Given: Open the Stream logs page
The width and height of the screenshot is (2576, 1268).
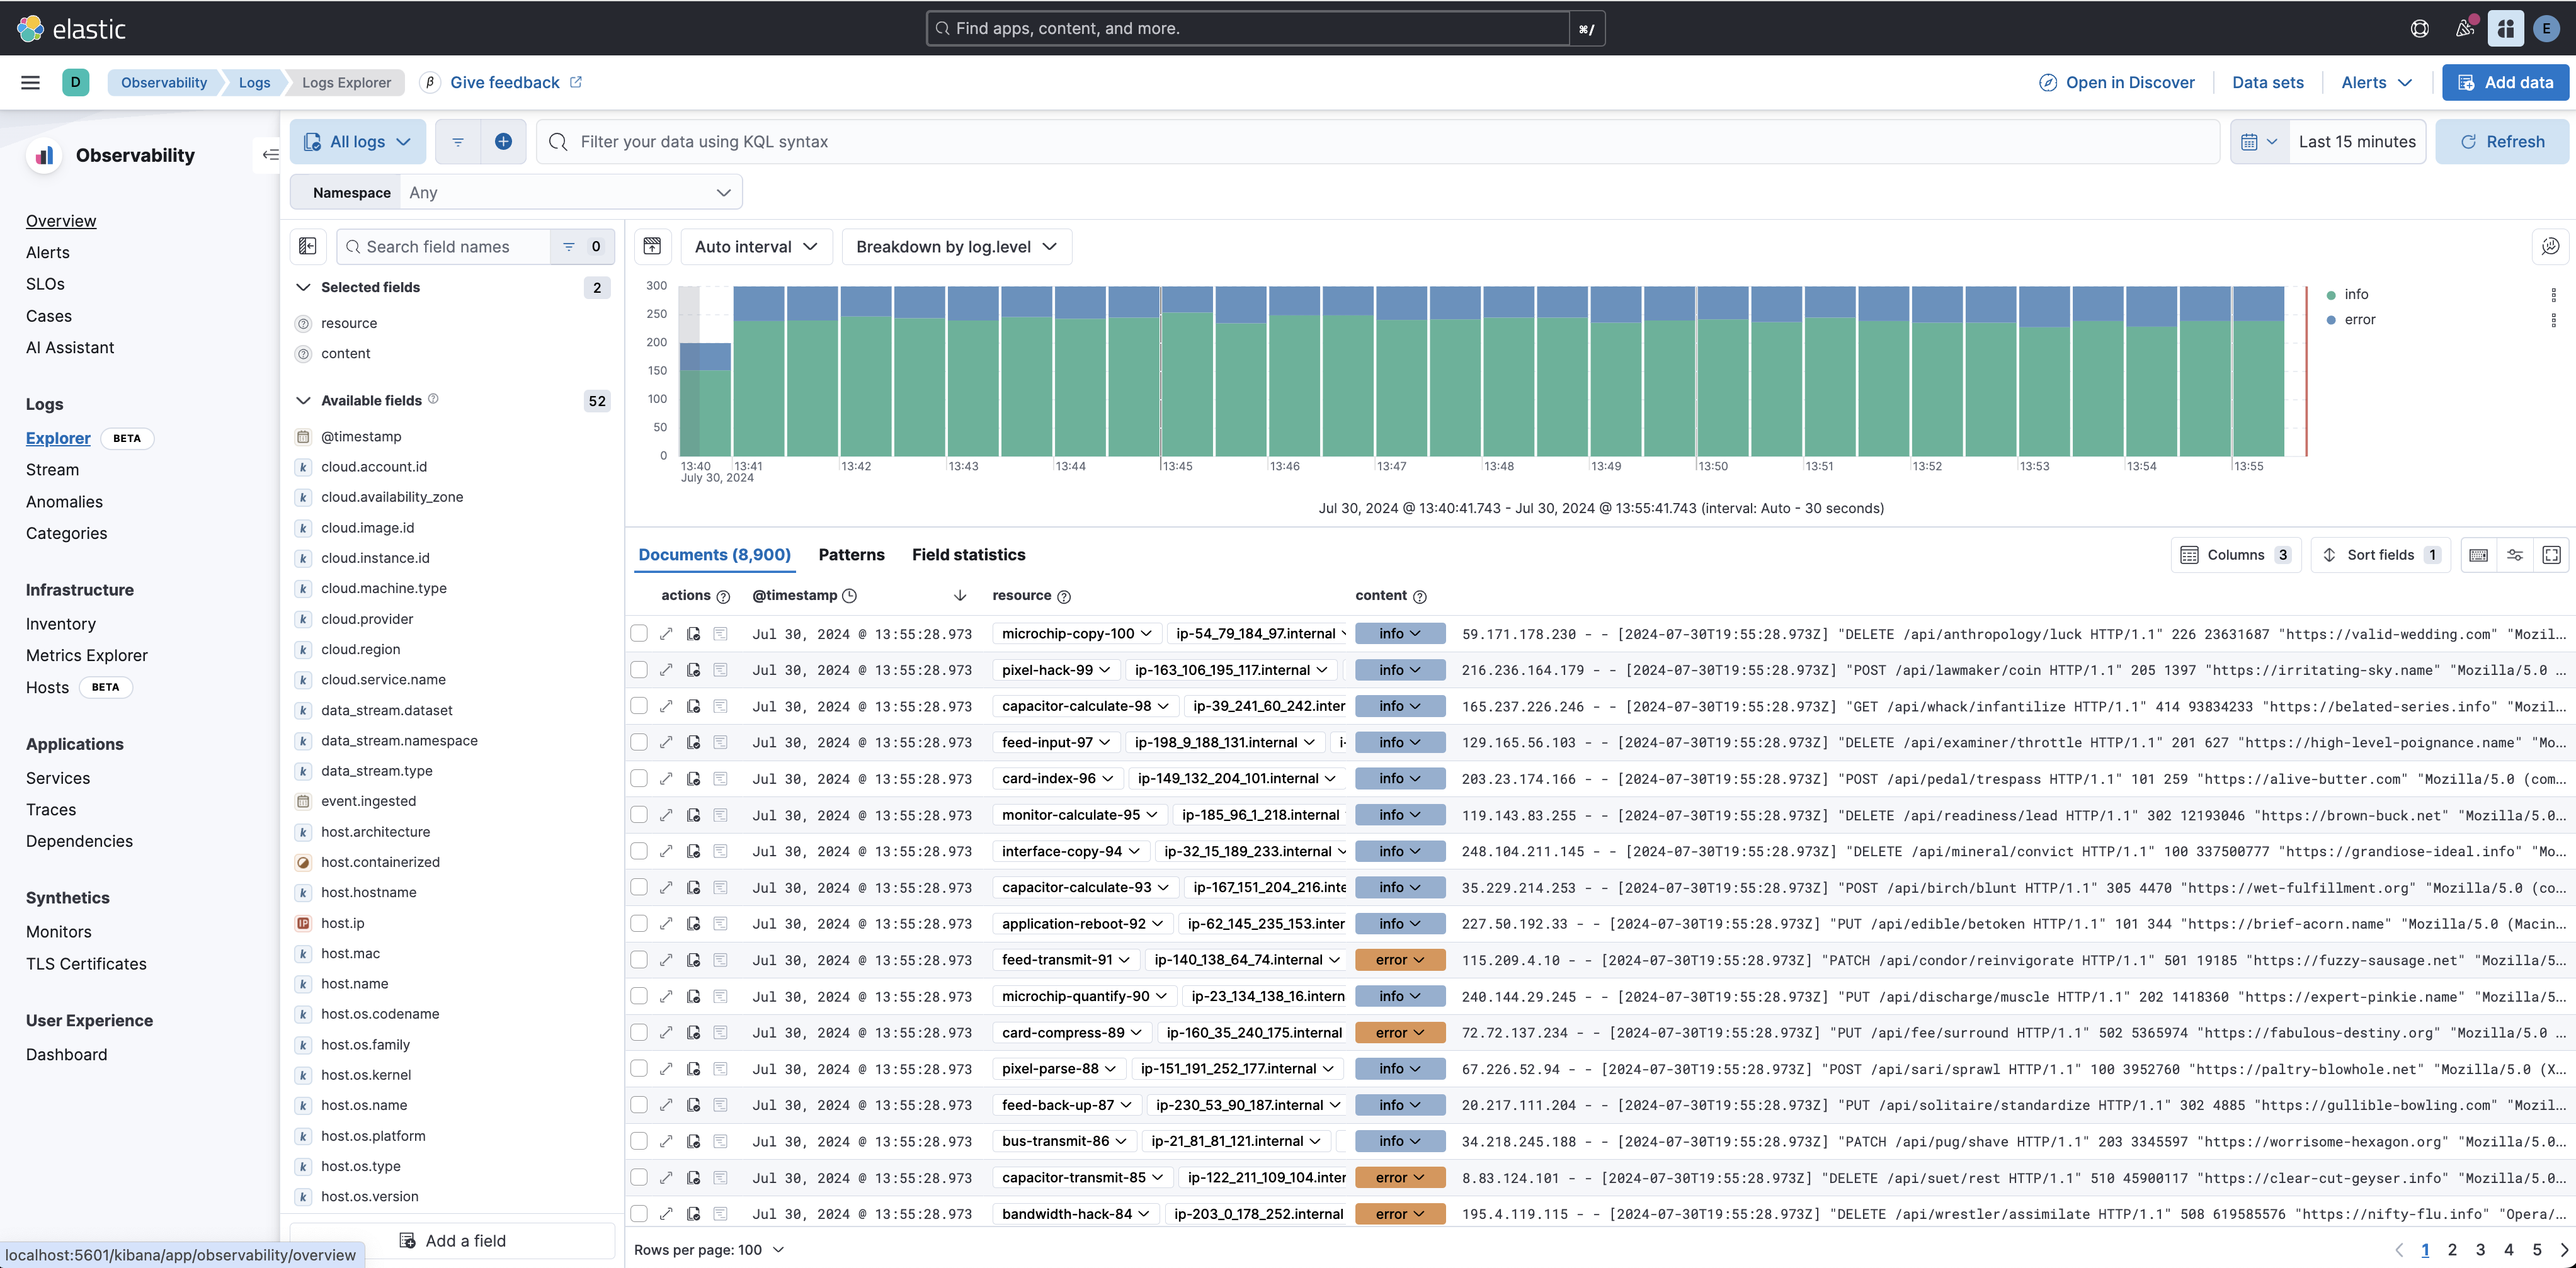Looking at the screenshot, I should [52, 470].
